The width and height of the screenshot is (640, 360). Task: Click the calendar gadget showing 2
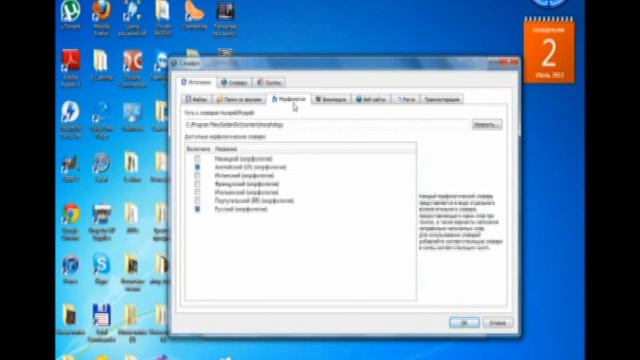pos(549,50)
